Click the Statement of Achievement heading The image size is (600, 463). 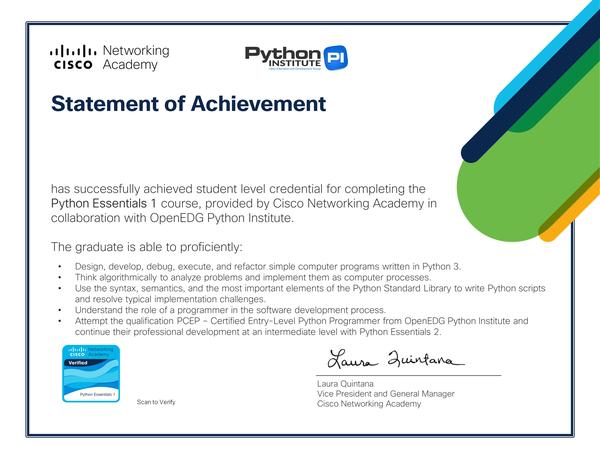click(188, 103)
